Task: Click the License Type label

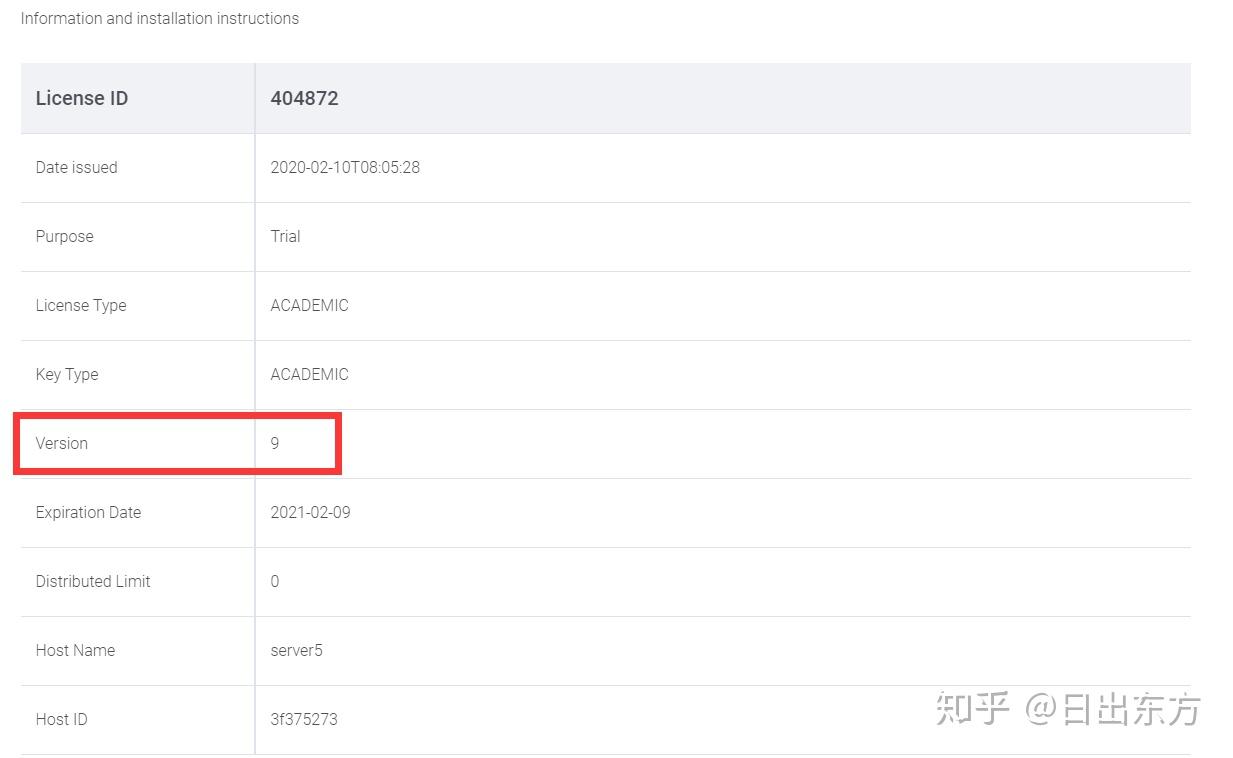Action: coord(81,305)
